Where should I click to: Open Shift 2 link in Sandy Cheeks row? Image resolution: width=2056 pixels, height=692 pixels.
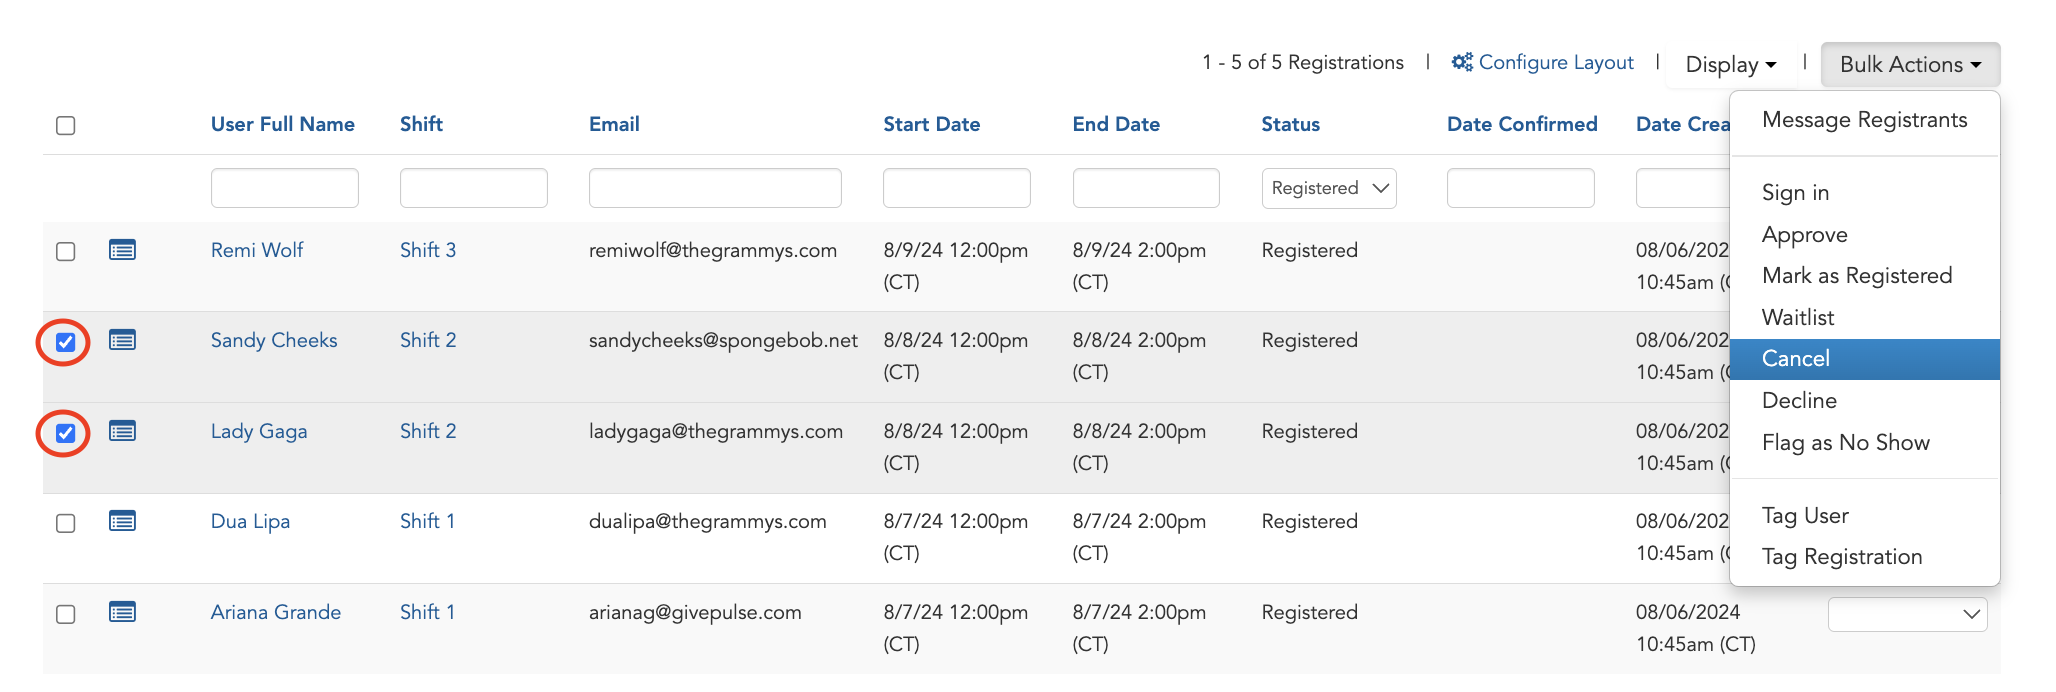point(428,340)
